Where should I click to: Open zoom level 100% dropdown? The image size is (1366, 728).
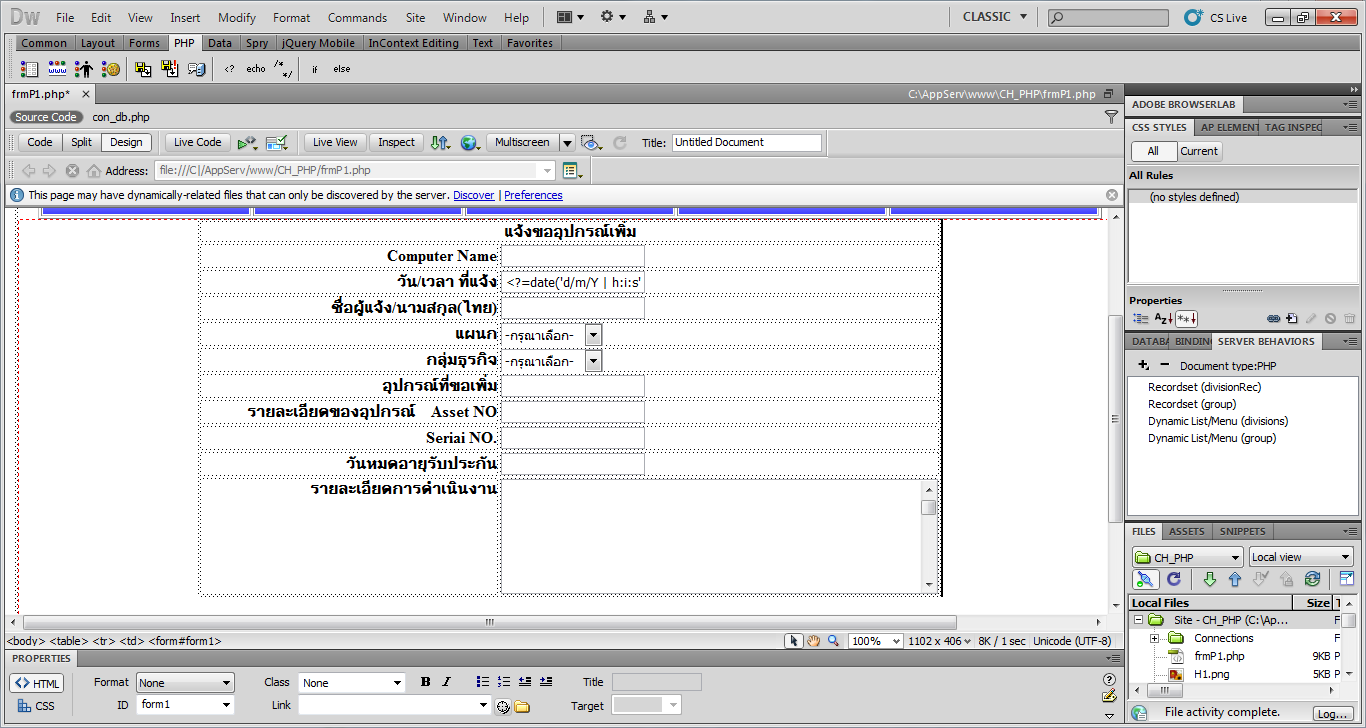(x=876, y=641)
